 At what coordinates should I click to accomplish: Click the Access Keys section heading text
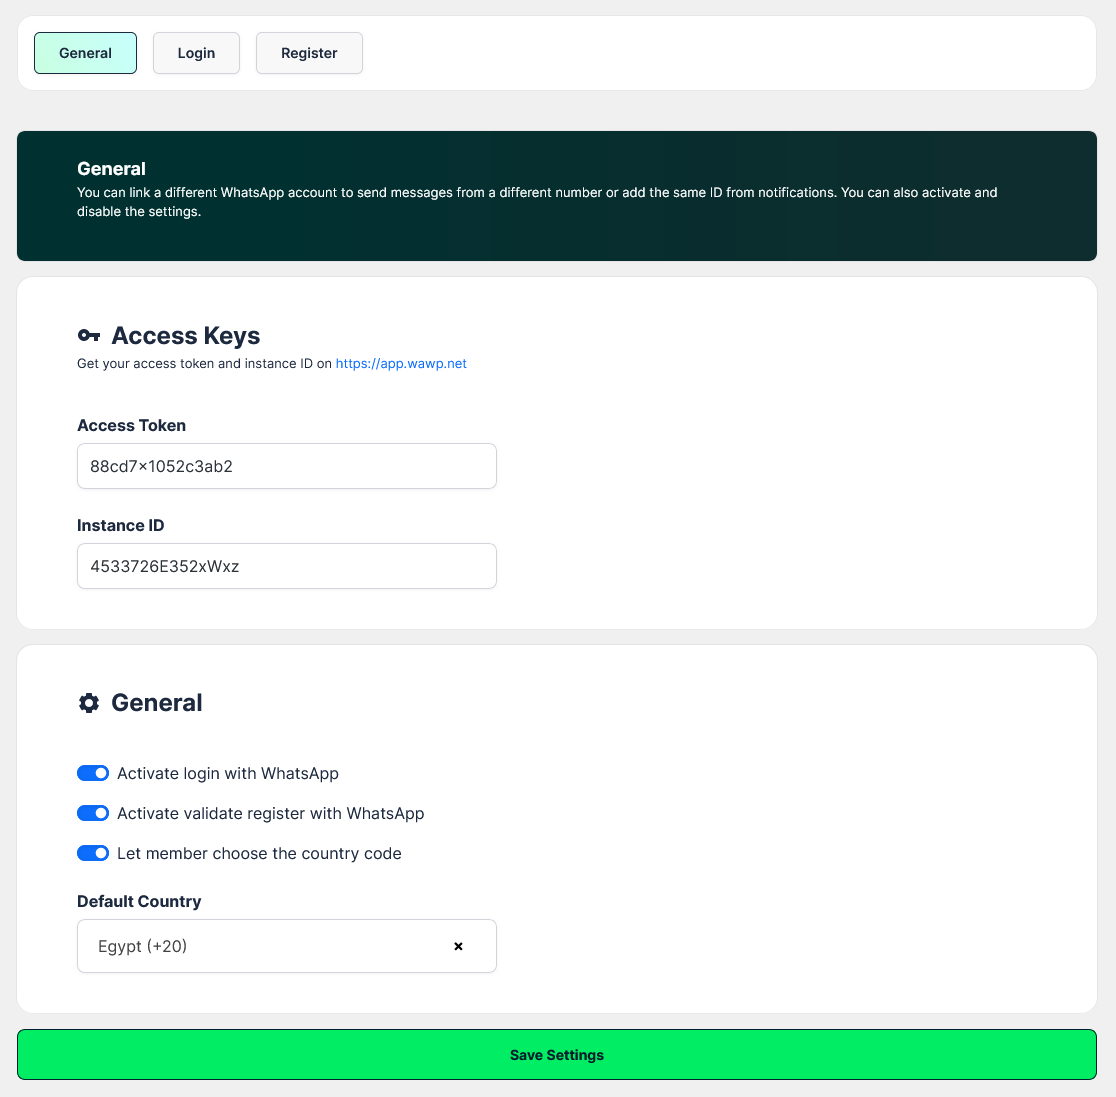pyautogui.click(x=186, y=336)
